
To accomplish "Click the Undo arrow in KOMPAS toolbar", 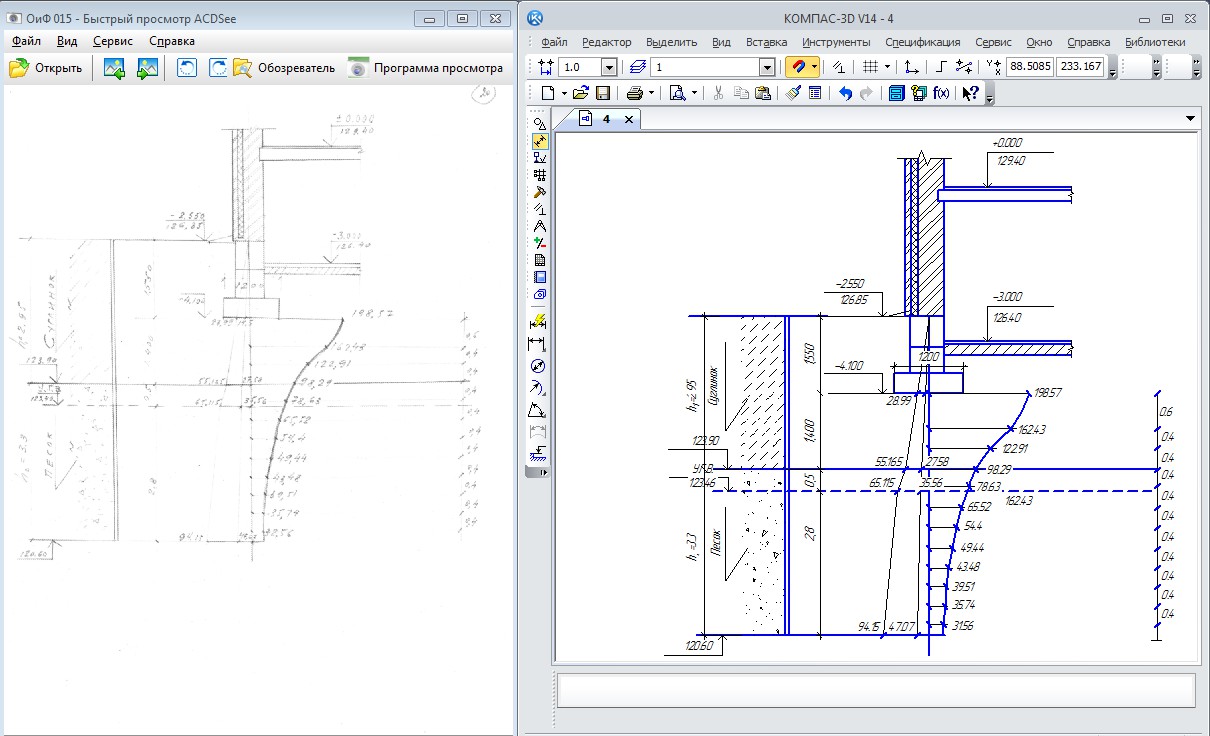I will coord(845,93).
